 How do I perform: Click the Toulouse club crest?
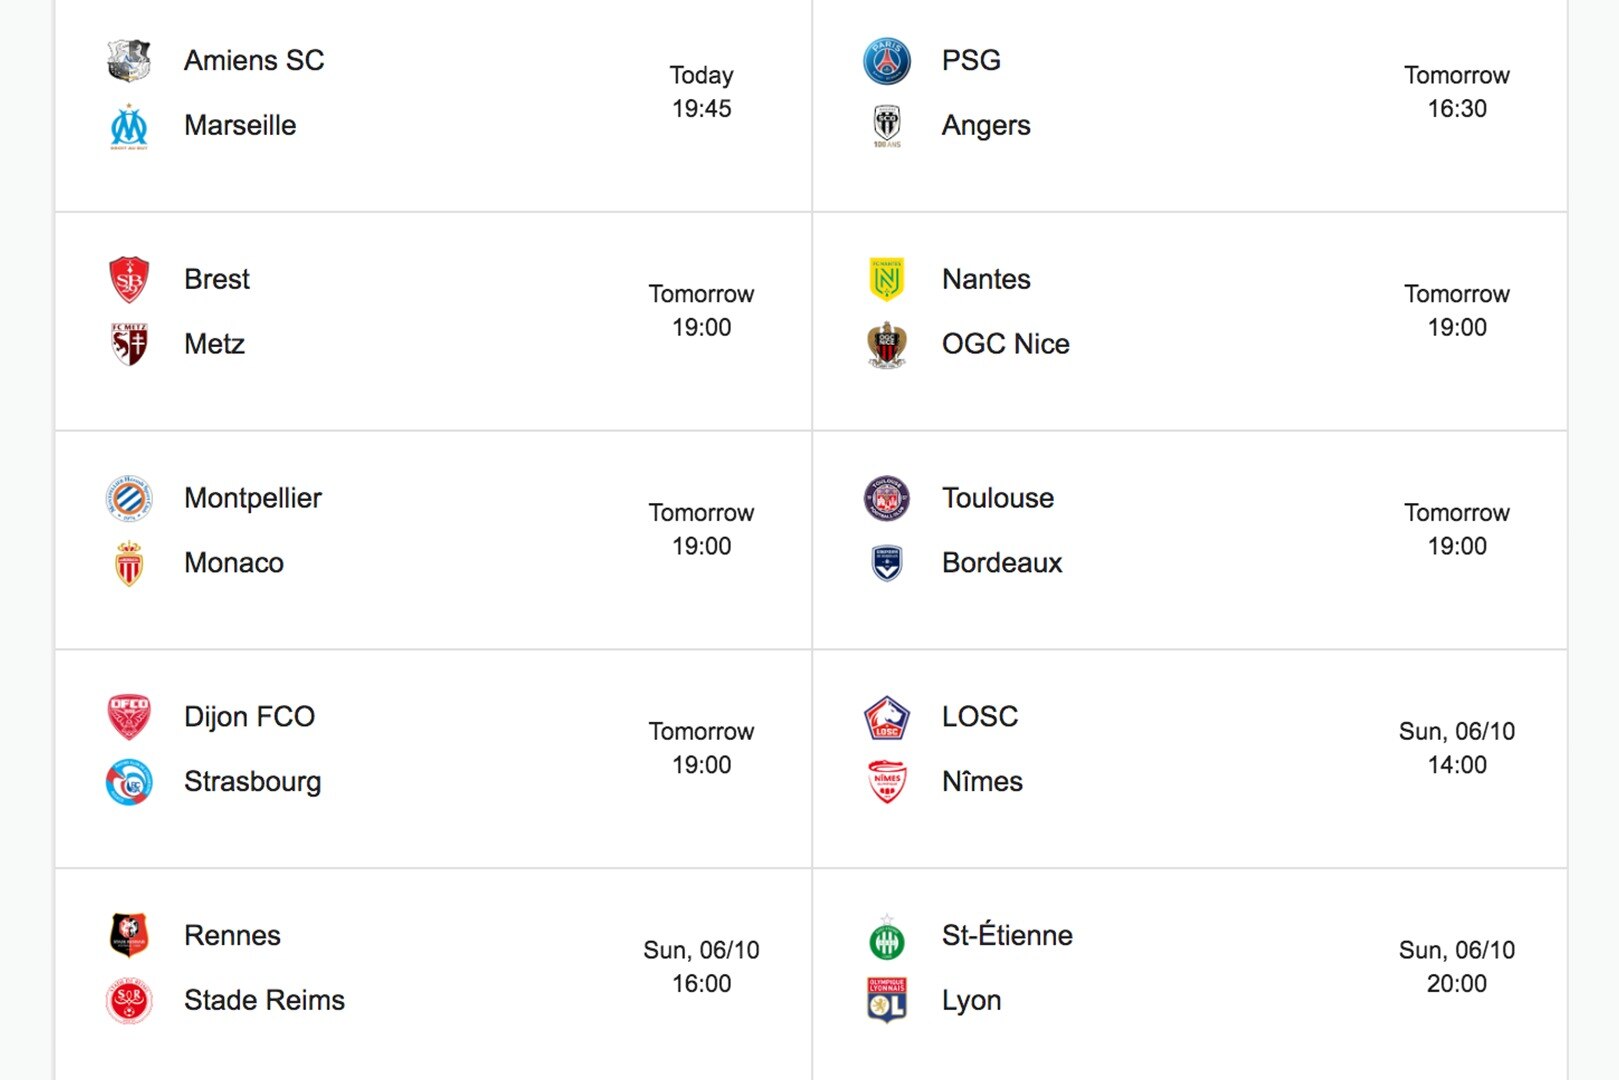(x=885, y=498)
